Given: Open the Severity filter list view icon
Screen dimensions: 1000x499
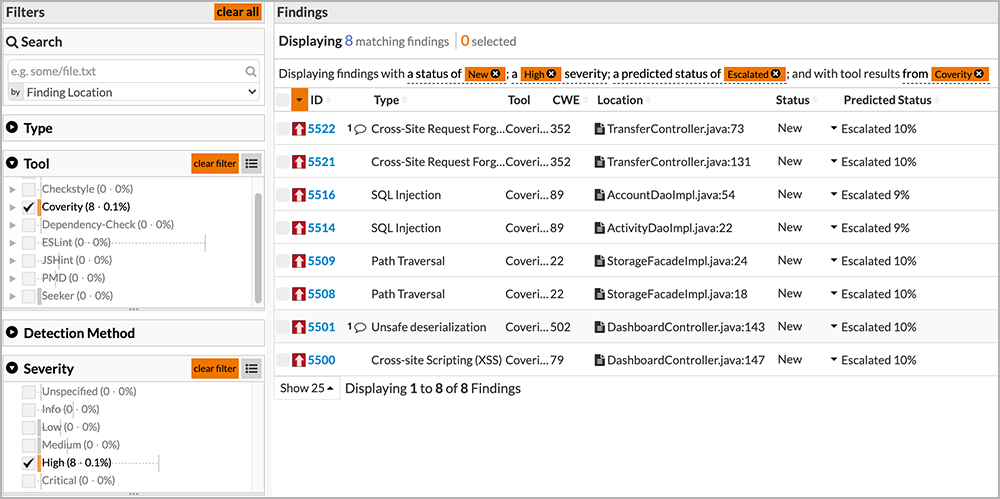Looking at the screenshot, I should (252, 368).
